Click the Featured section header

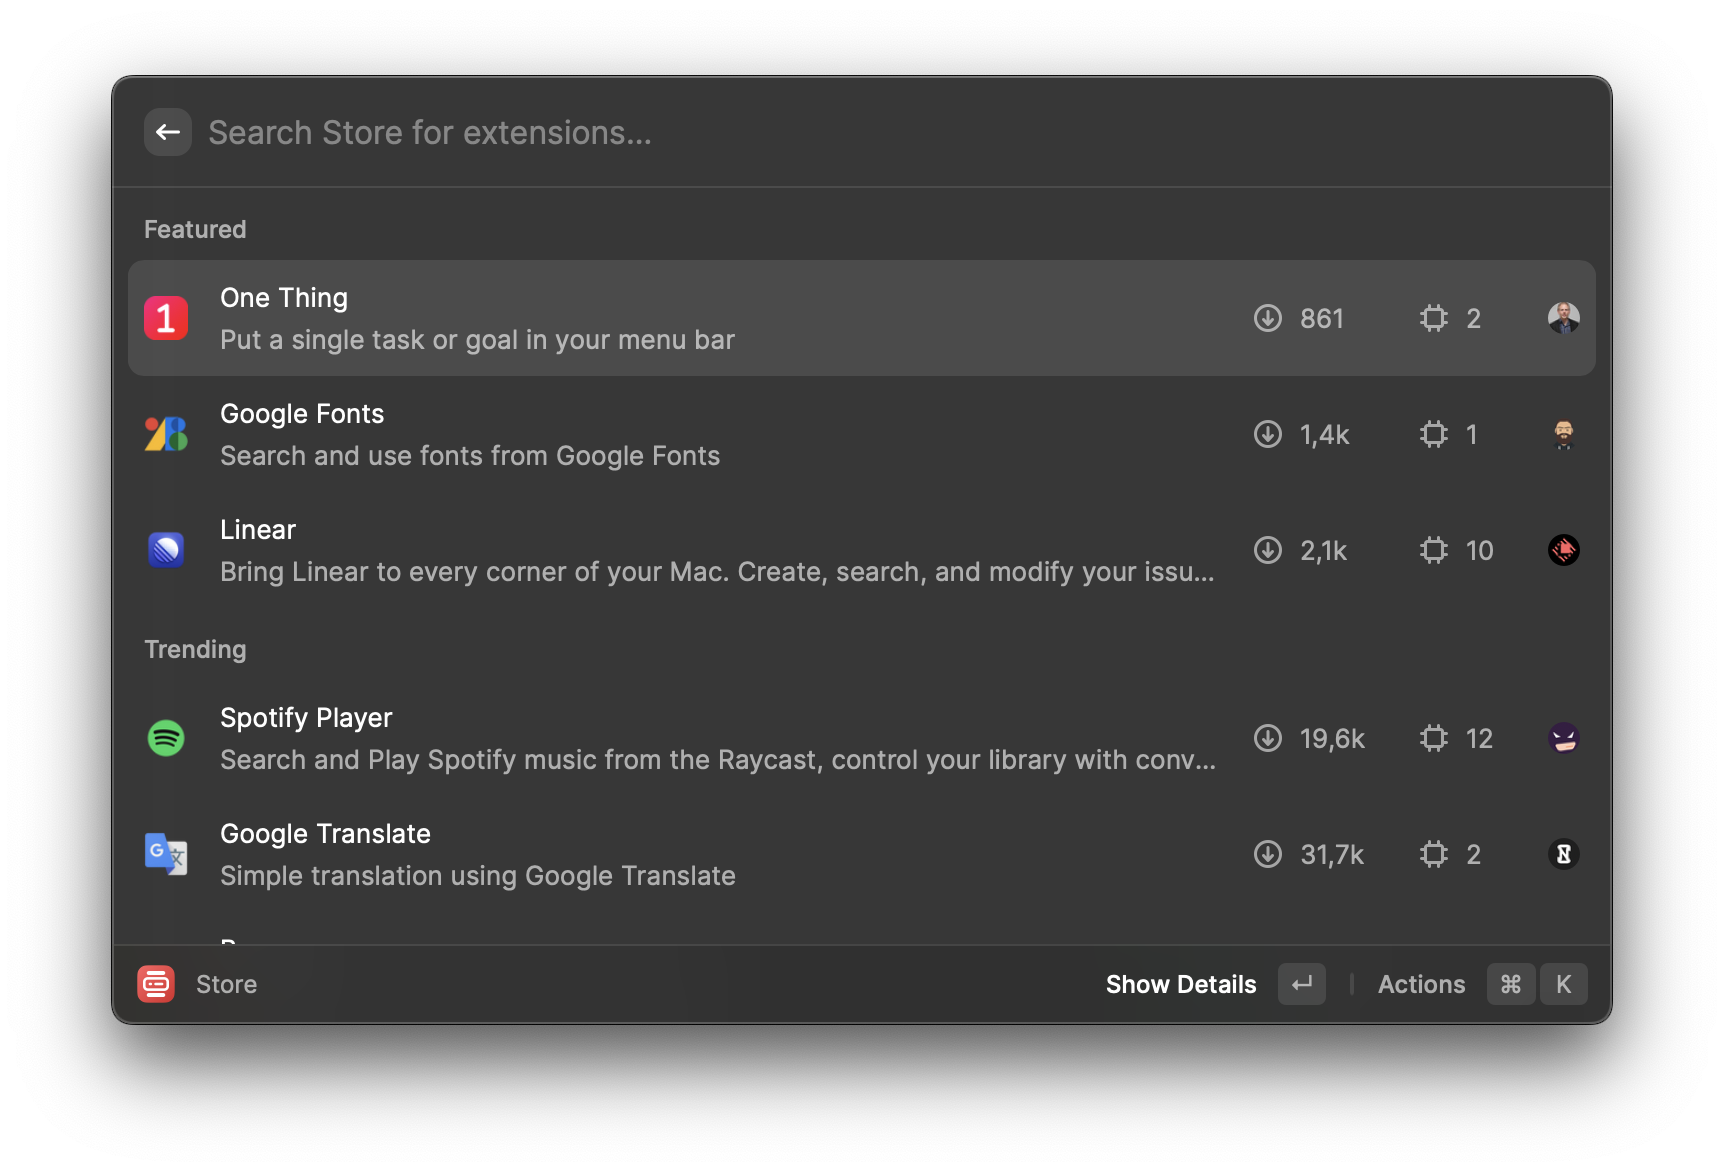[195, 229]
